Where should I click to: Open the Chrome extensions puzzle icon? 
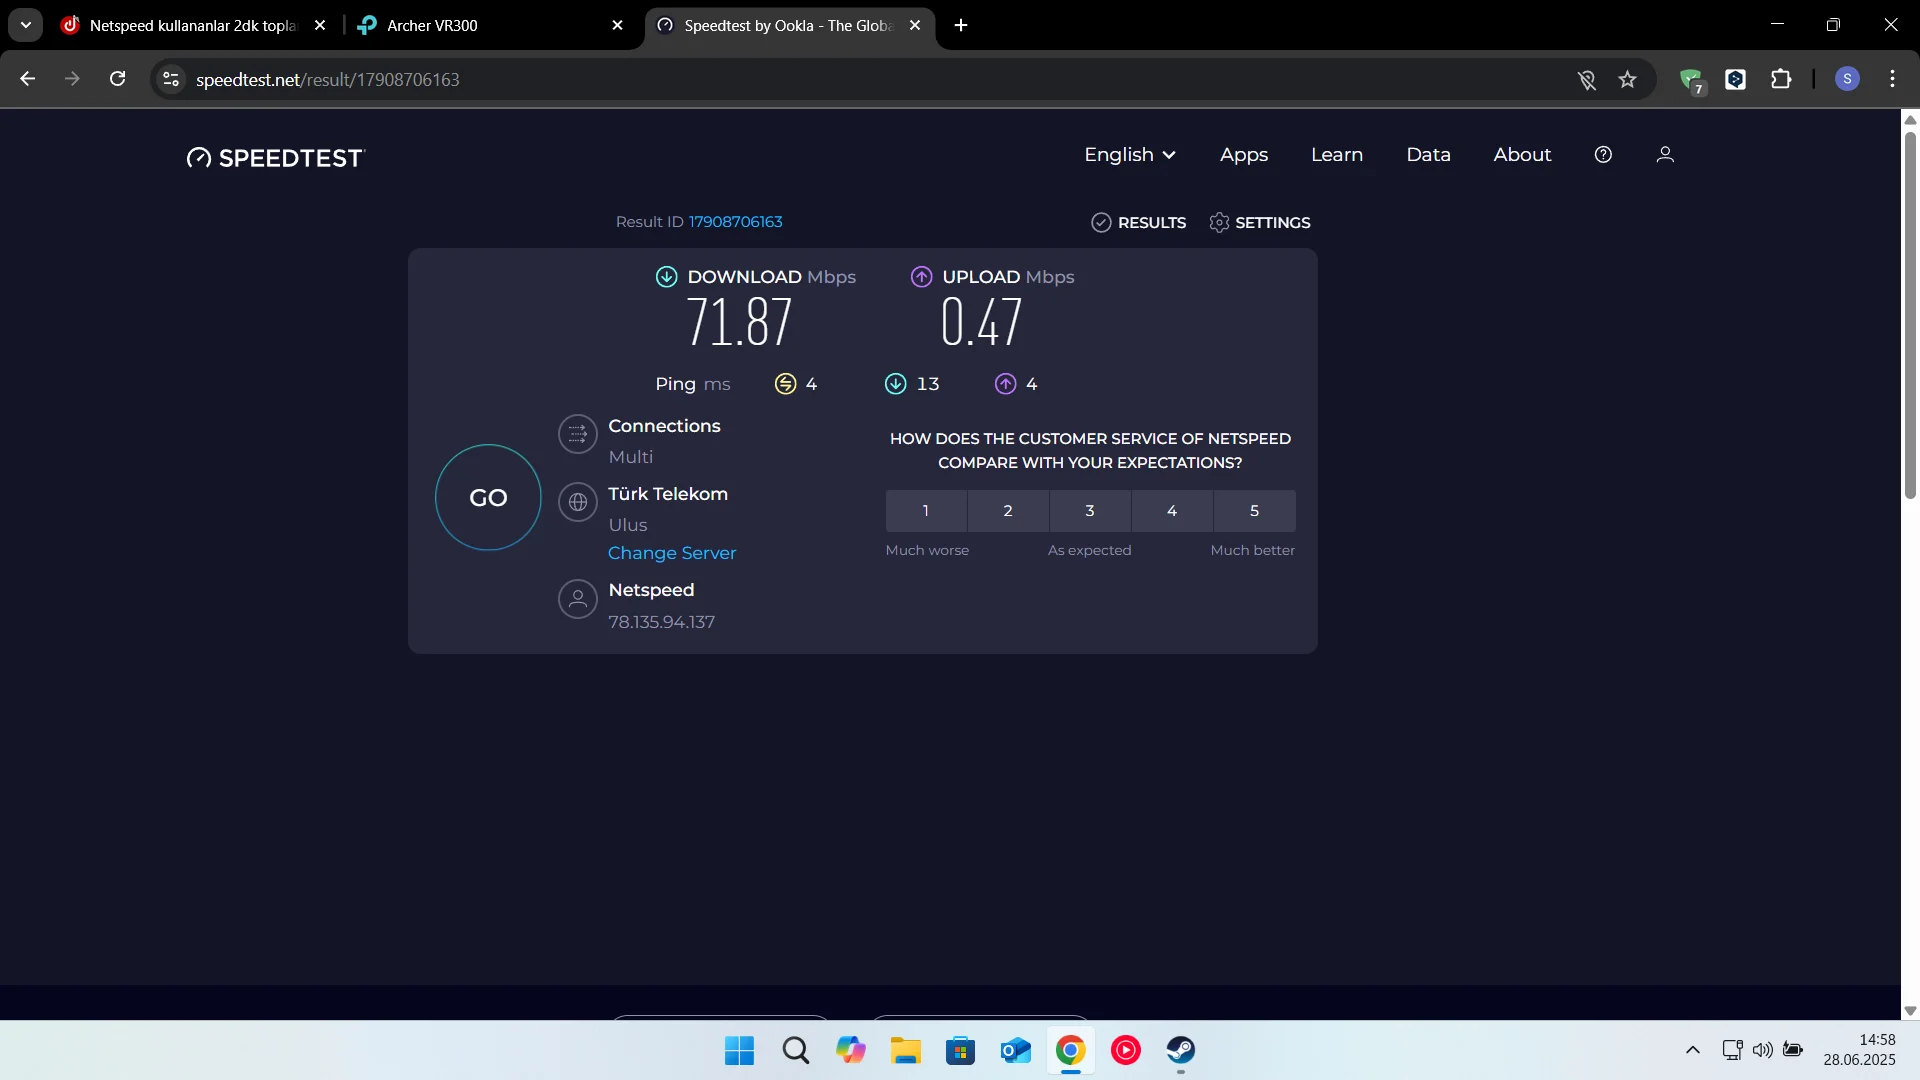point(1781,80)
